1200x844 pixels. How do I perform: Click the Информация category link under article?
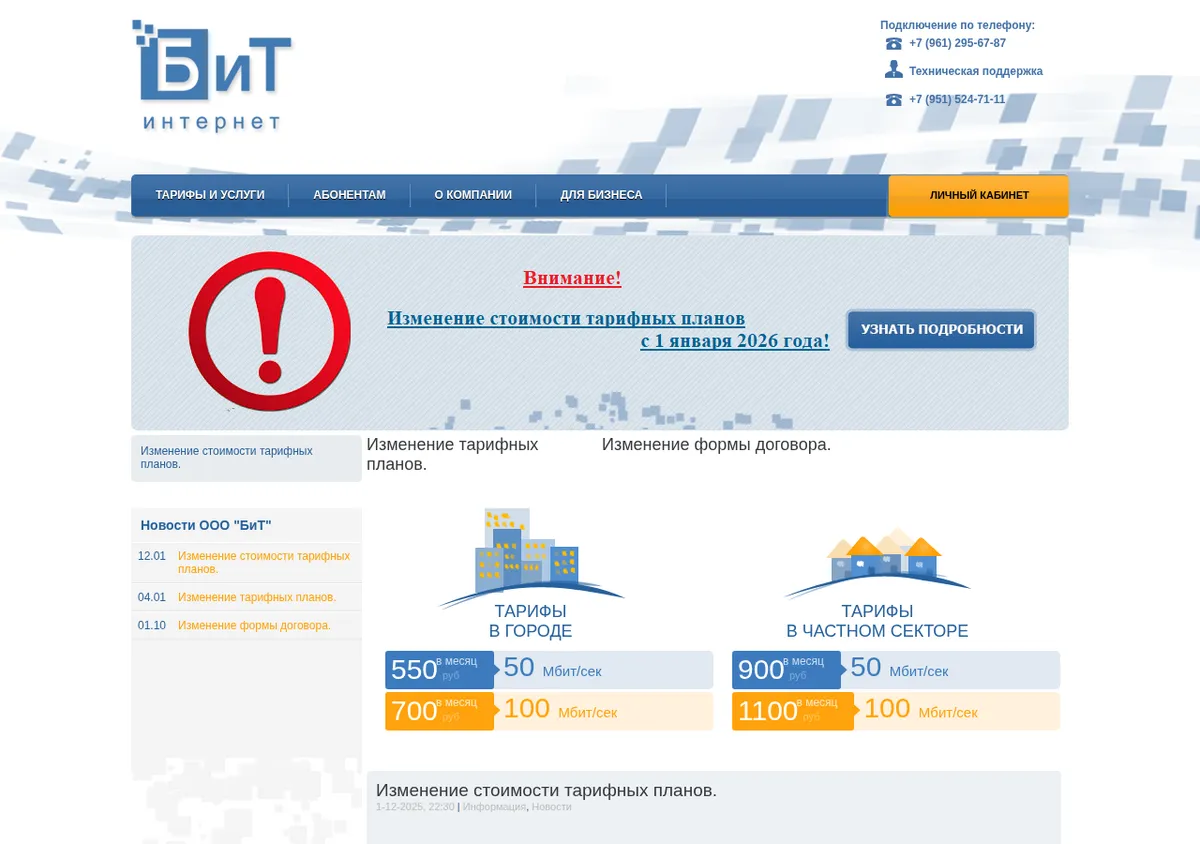(x=494, y=807)
